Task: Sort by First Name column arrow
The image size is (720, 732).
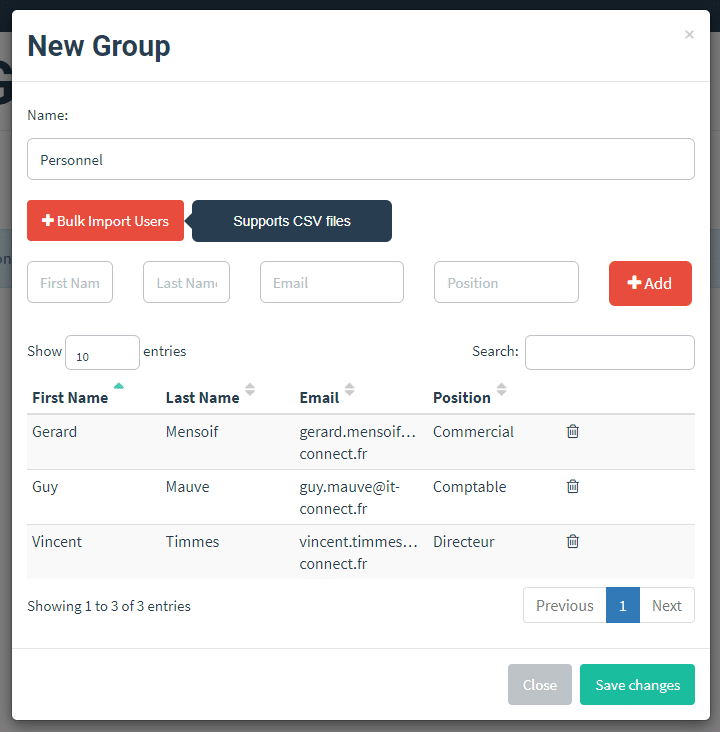Action: tap(119, 388)
